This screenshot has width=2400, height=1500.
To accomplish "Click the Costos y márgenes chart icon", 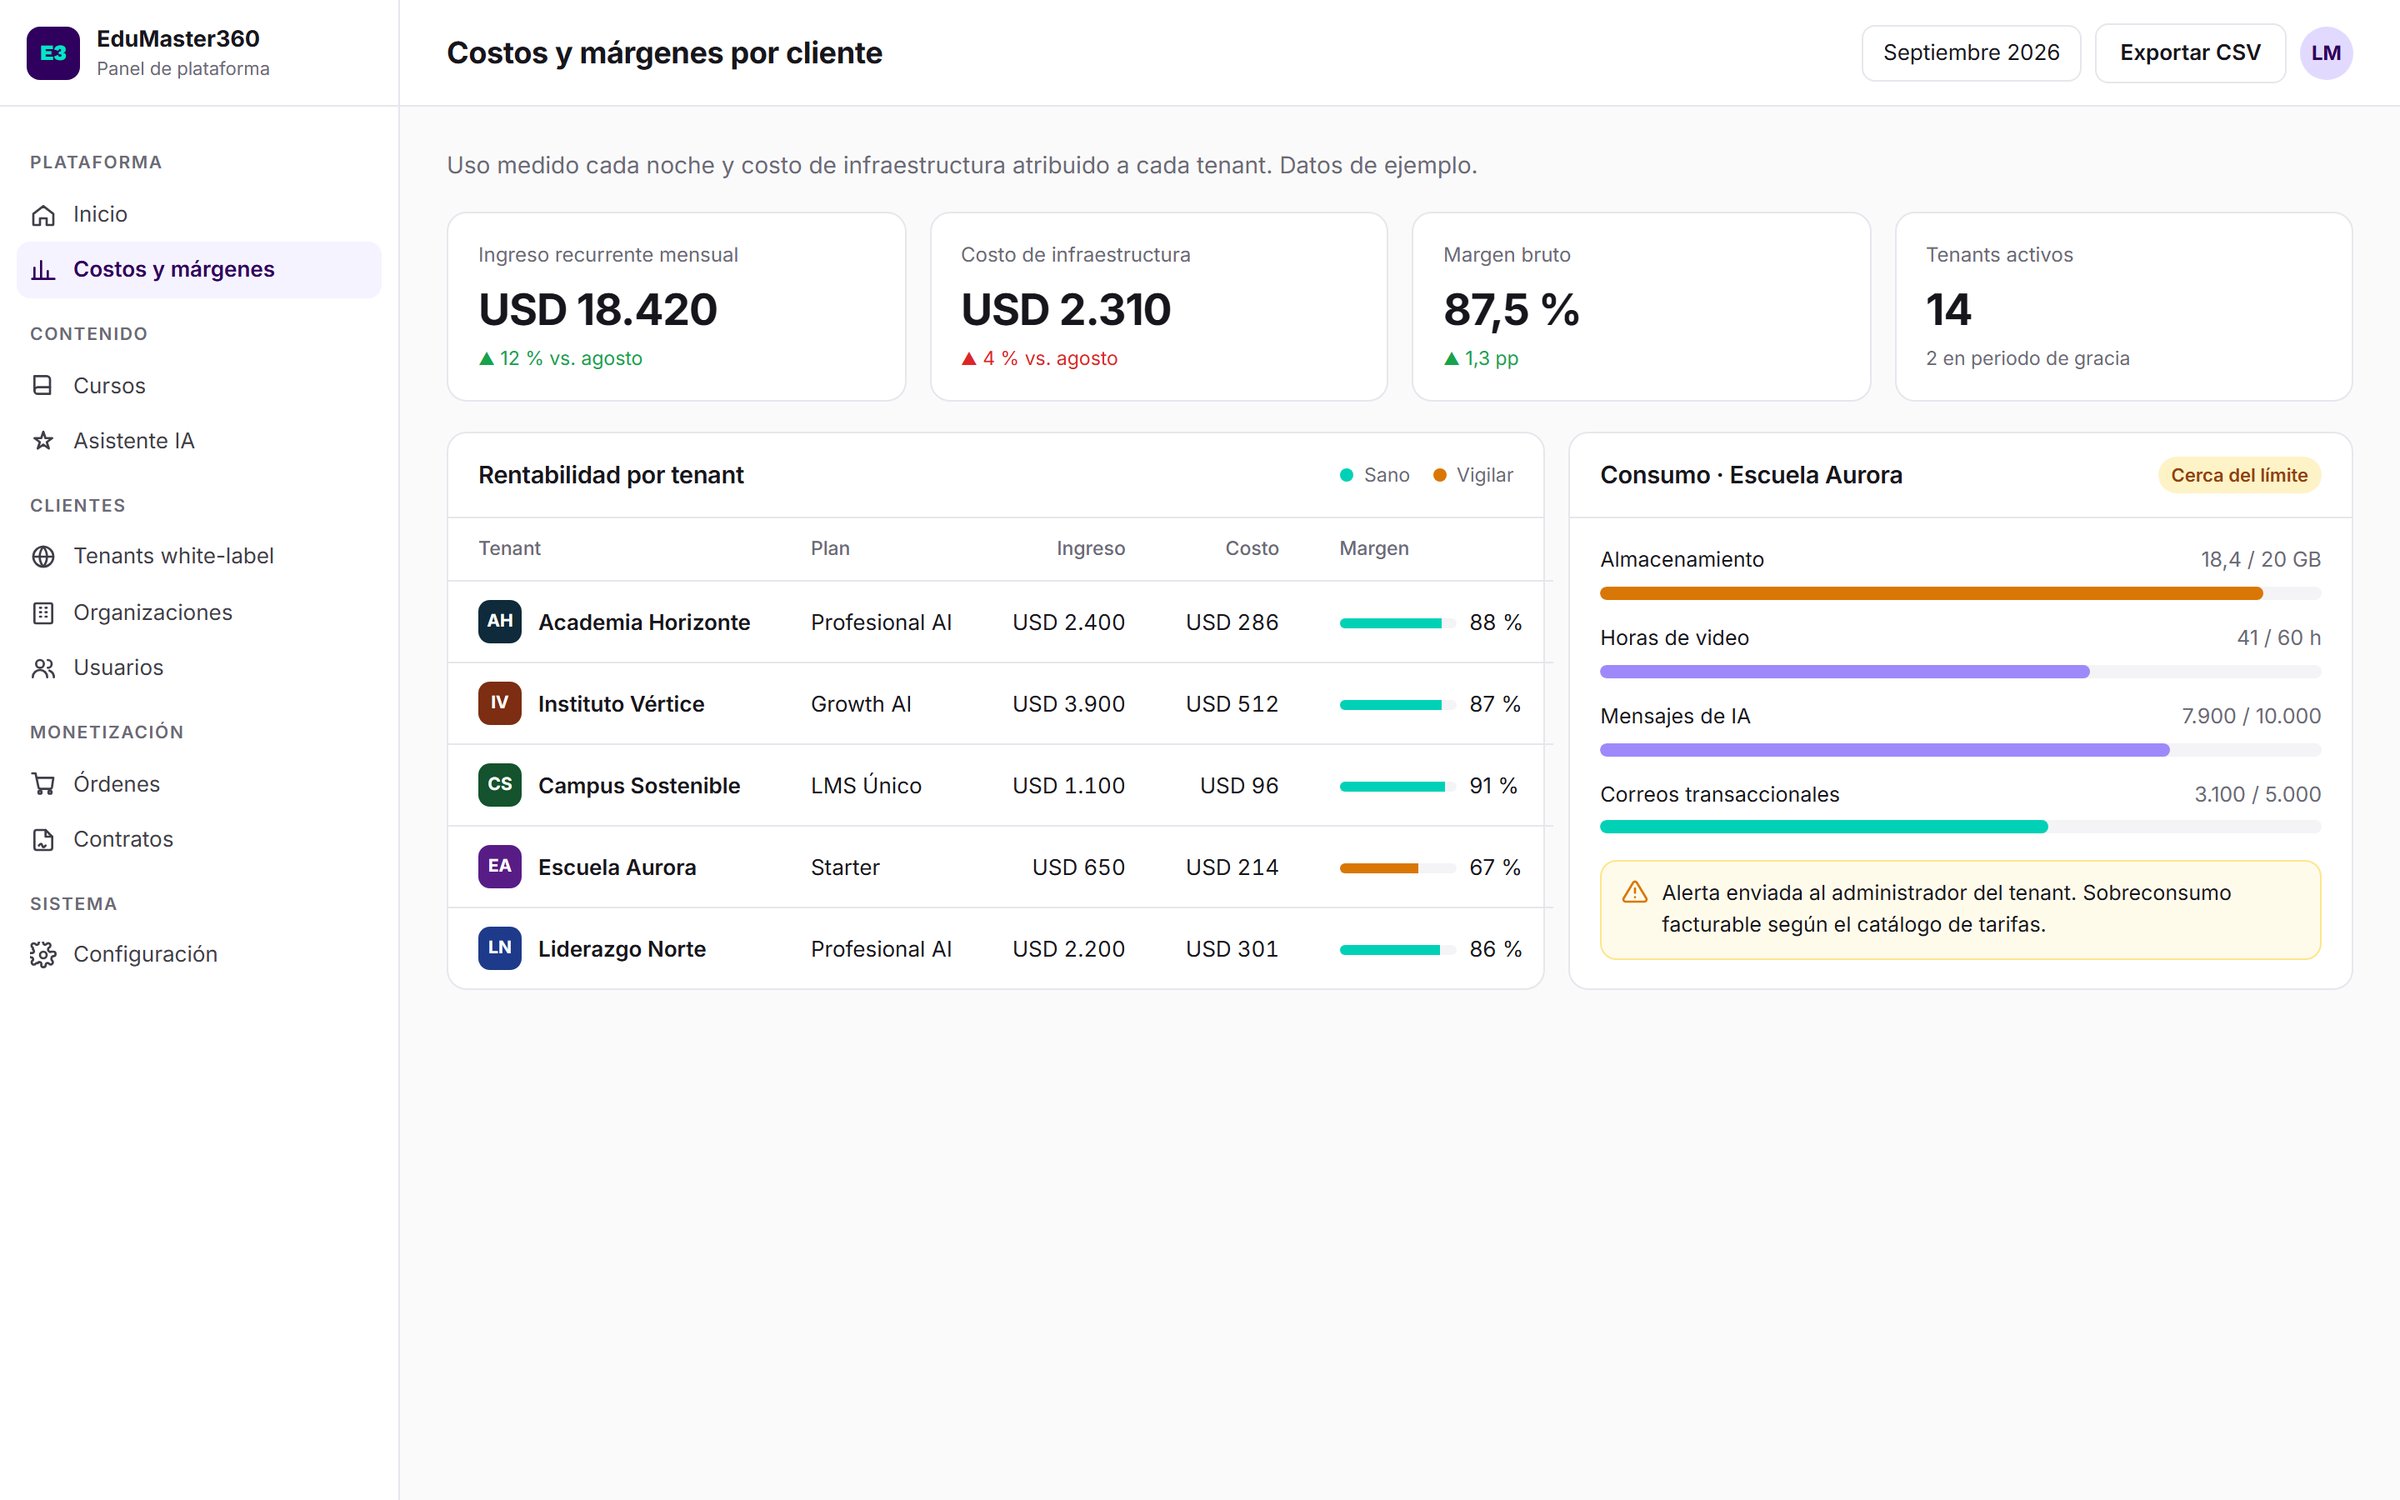I will click(43, 270).
